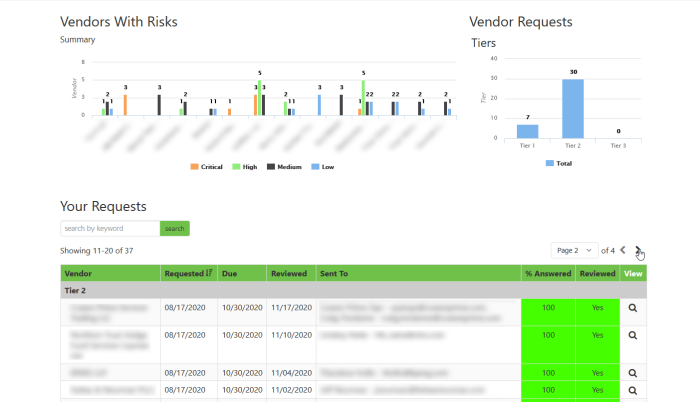Viewport: 700px width, 402px height.
Task: Toggle Total series in Tiers legend
Action: 559,163
